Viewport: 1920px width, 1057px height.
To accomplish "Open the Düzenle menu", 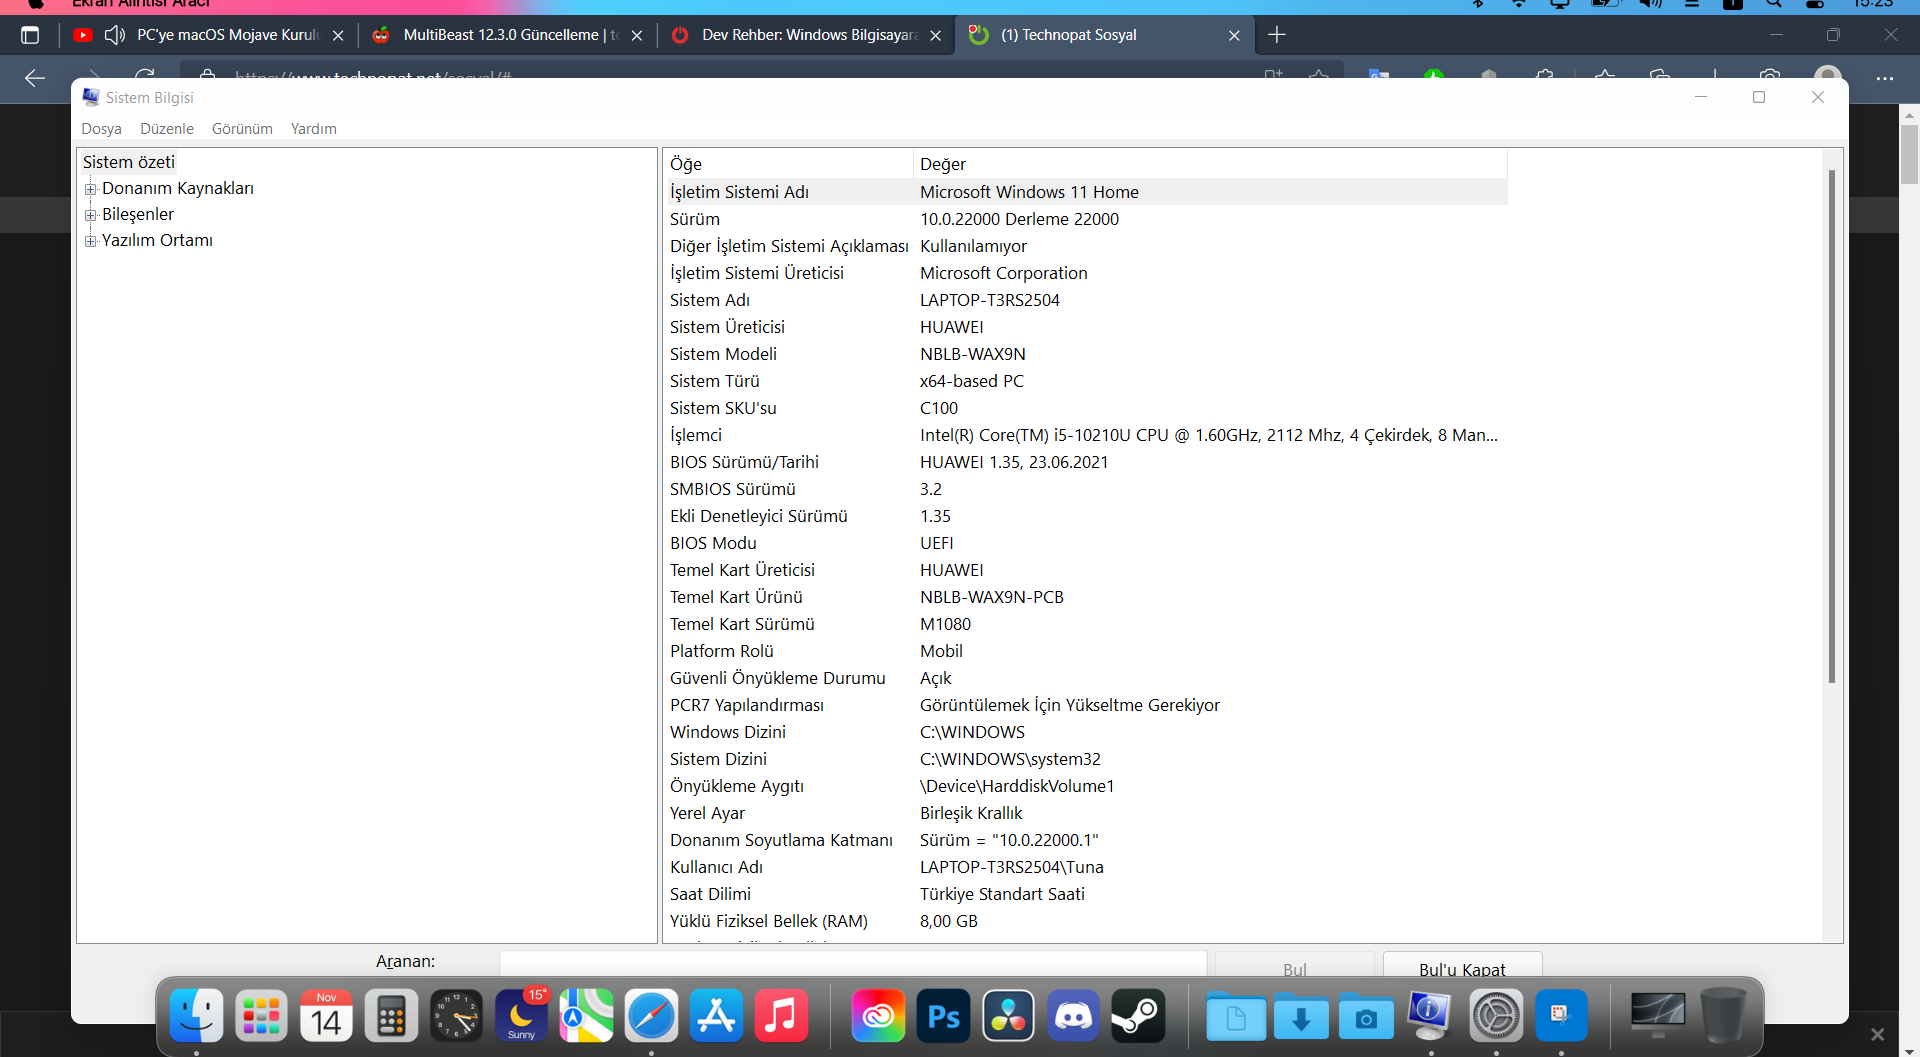I will pos(167,129).
